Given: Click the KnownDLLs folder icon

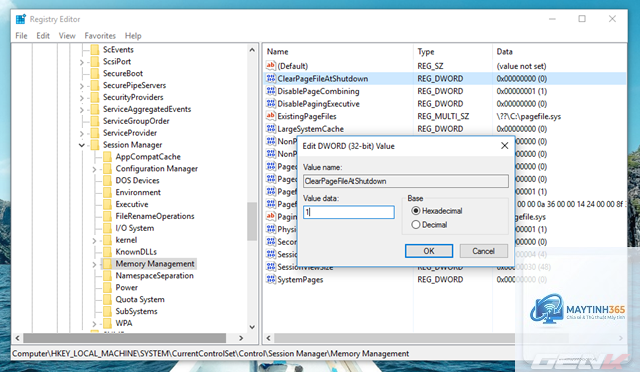Looking at the screenshot, I should (107, 252).
